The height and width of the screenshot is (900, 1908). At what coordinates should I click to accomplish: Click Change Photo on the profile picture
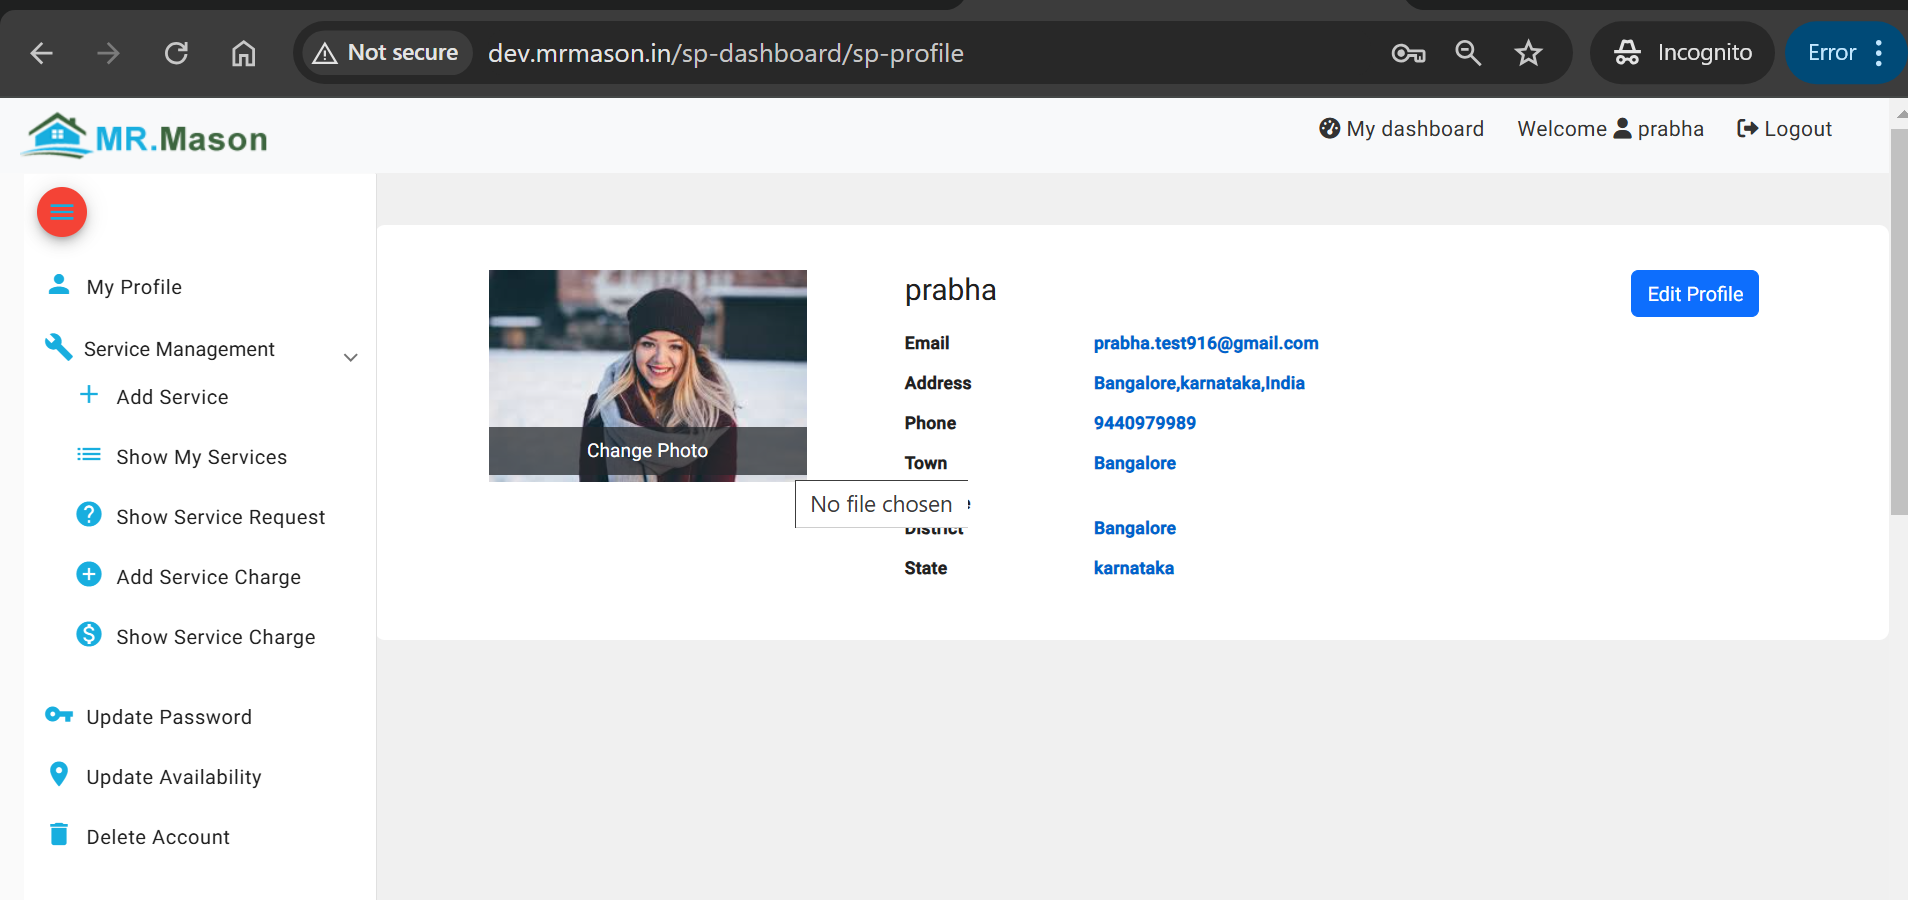646,450
